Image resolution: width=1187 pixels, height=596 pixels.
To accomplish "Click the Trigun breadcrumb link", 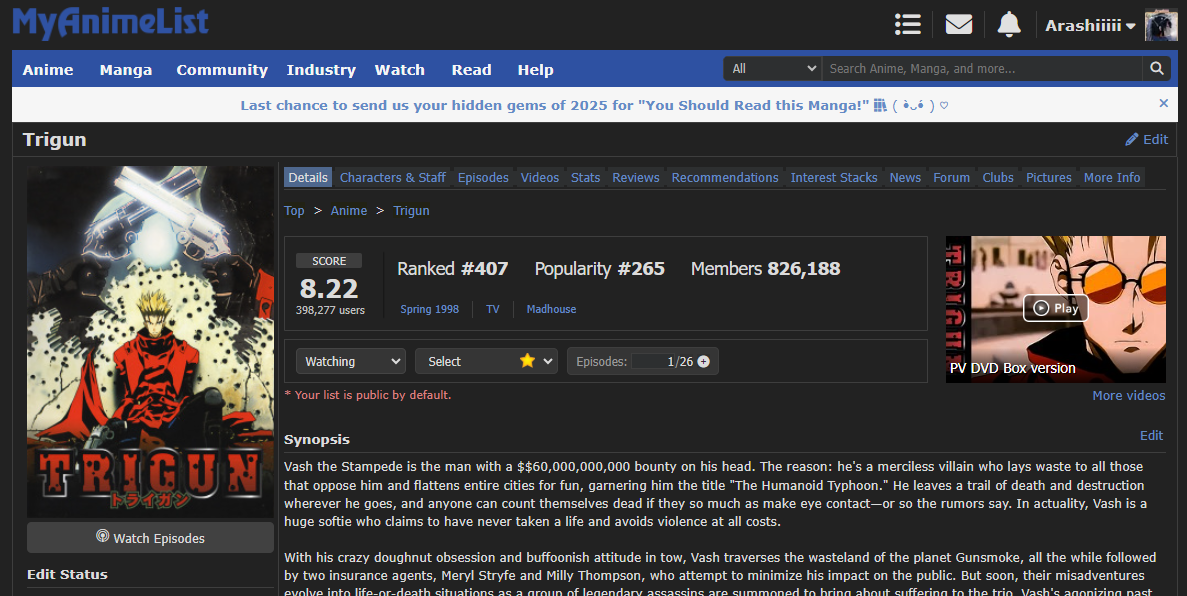I will coord(411,211).
